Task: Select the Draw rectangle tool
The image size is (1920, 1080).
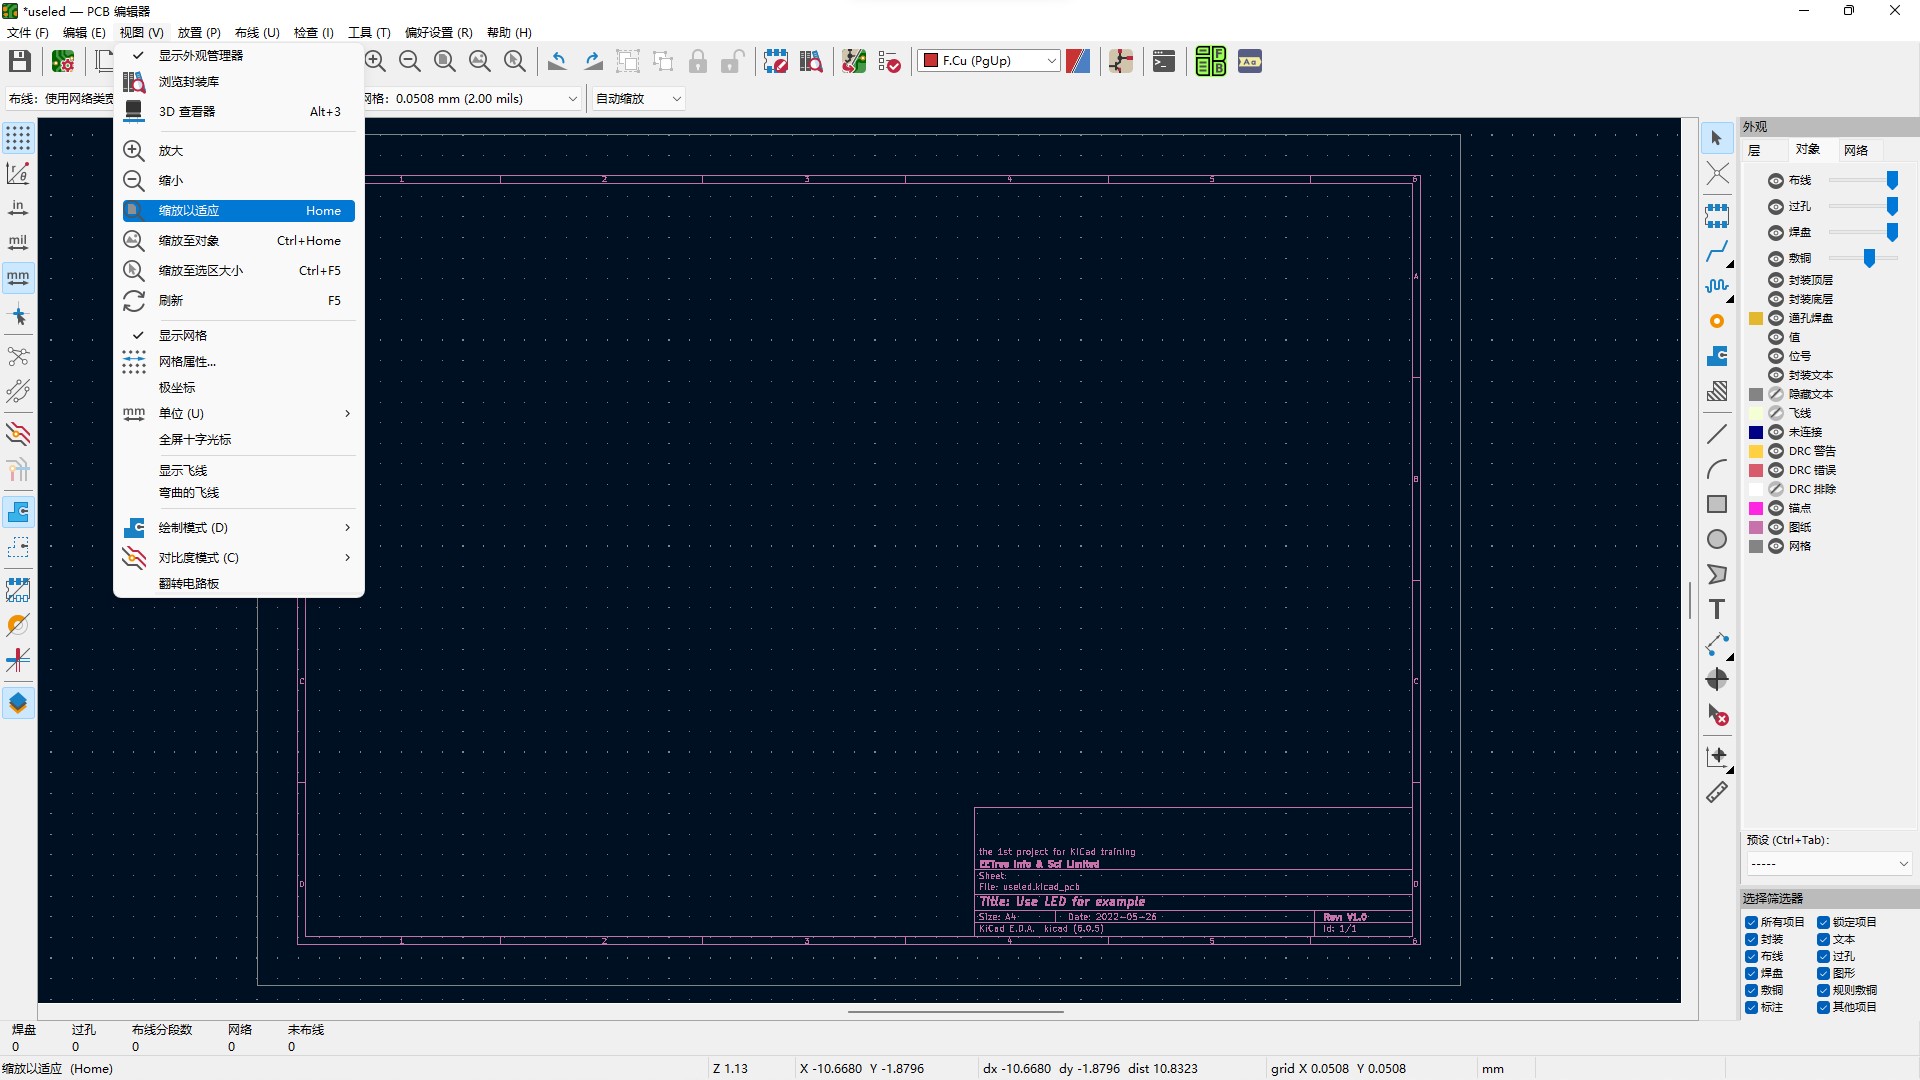Action: tap(1717, 504)
